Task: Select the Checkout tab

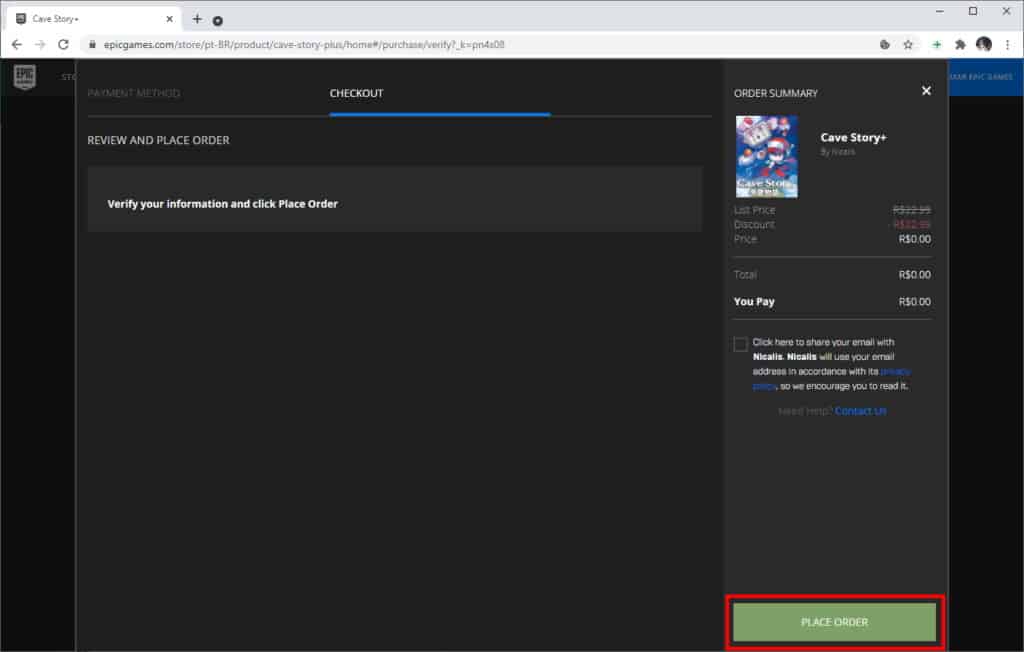Action: [356, 93]
